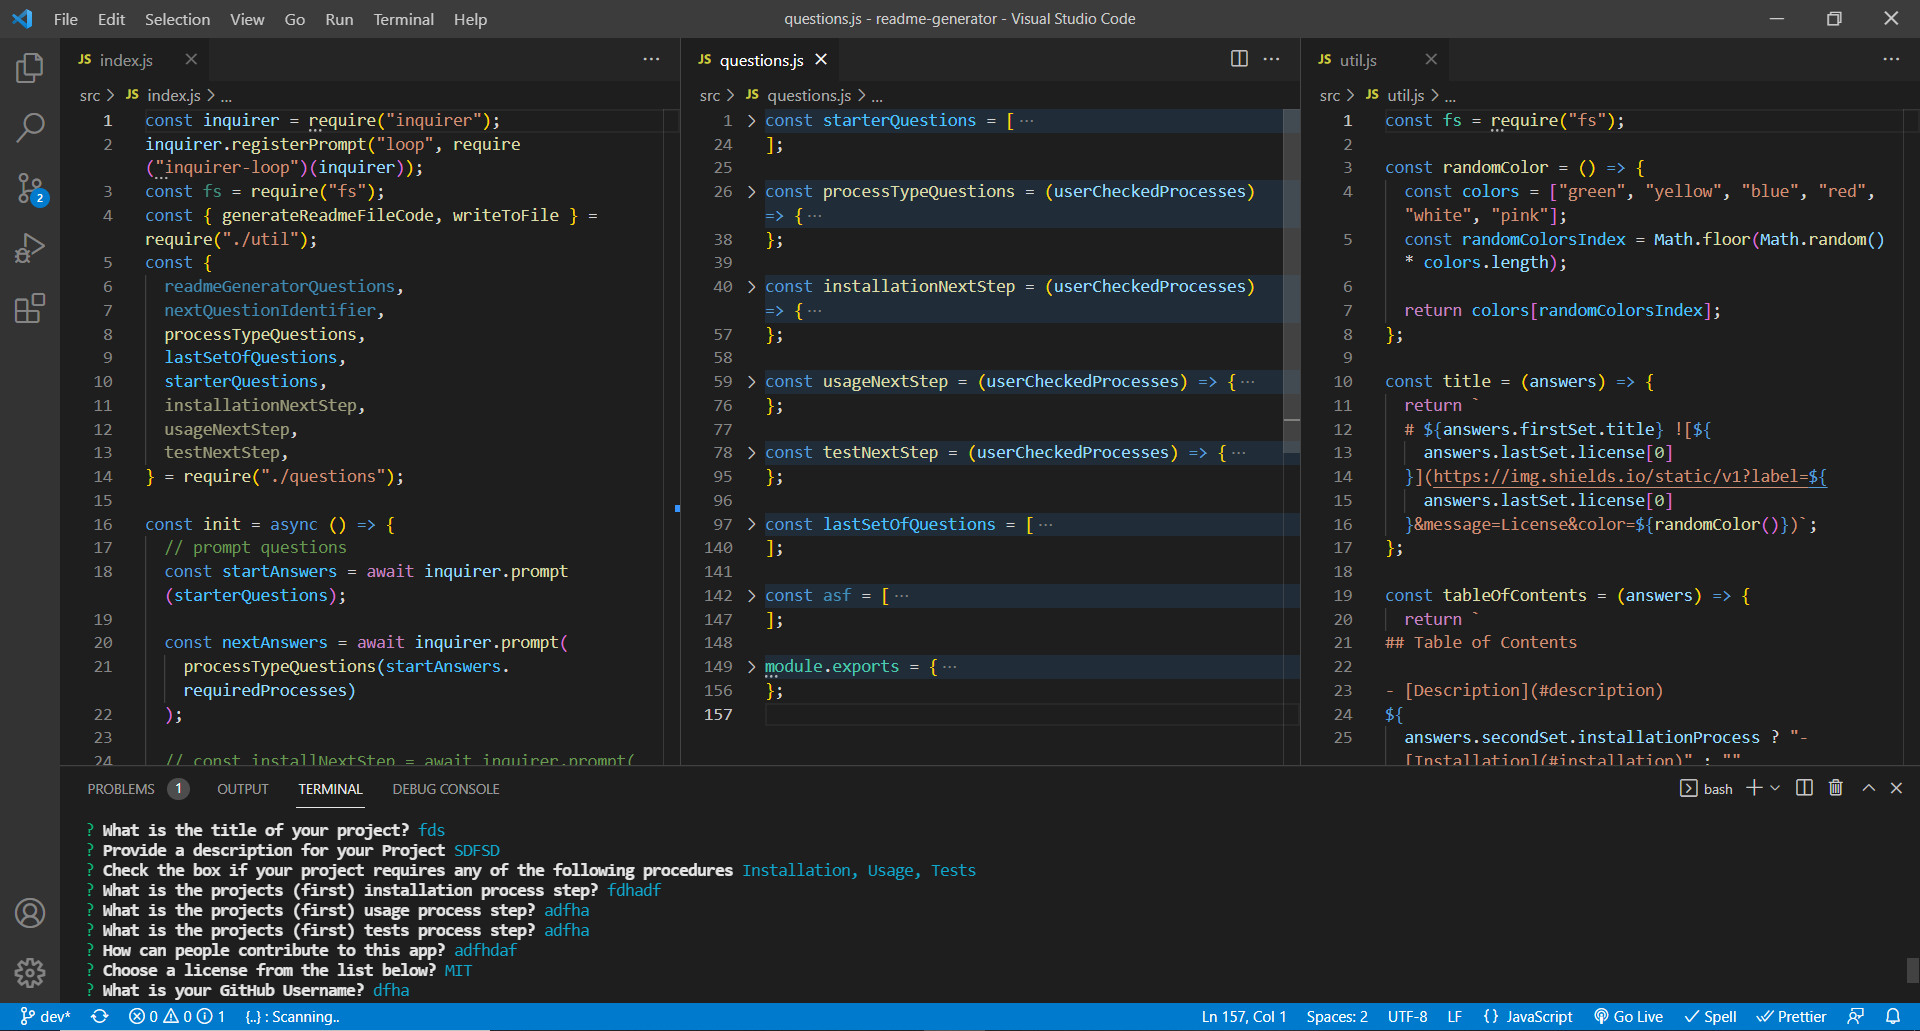Open the new terminal launch profile dropdown

(x=1775, y=788)
